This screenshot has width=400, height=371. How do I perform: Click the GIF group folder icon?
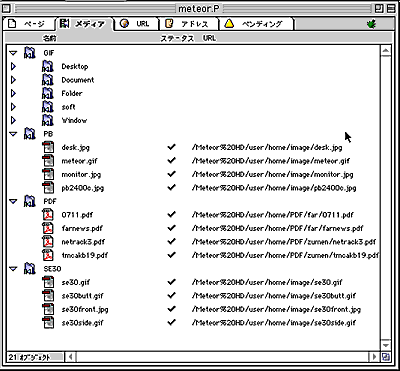[x=29, y=53]
